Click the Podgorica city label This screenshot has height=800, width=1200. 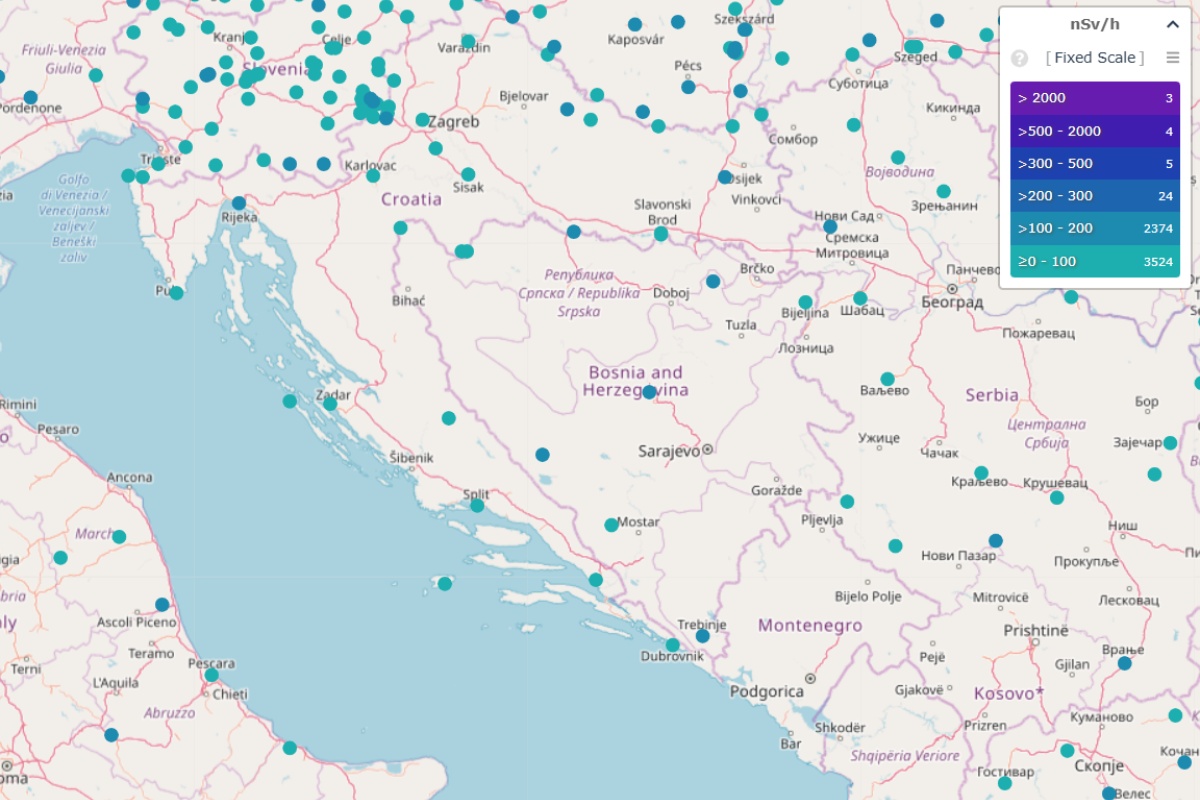[766, 691]
